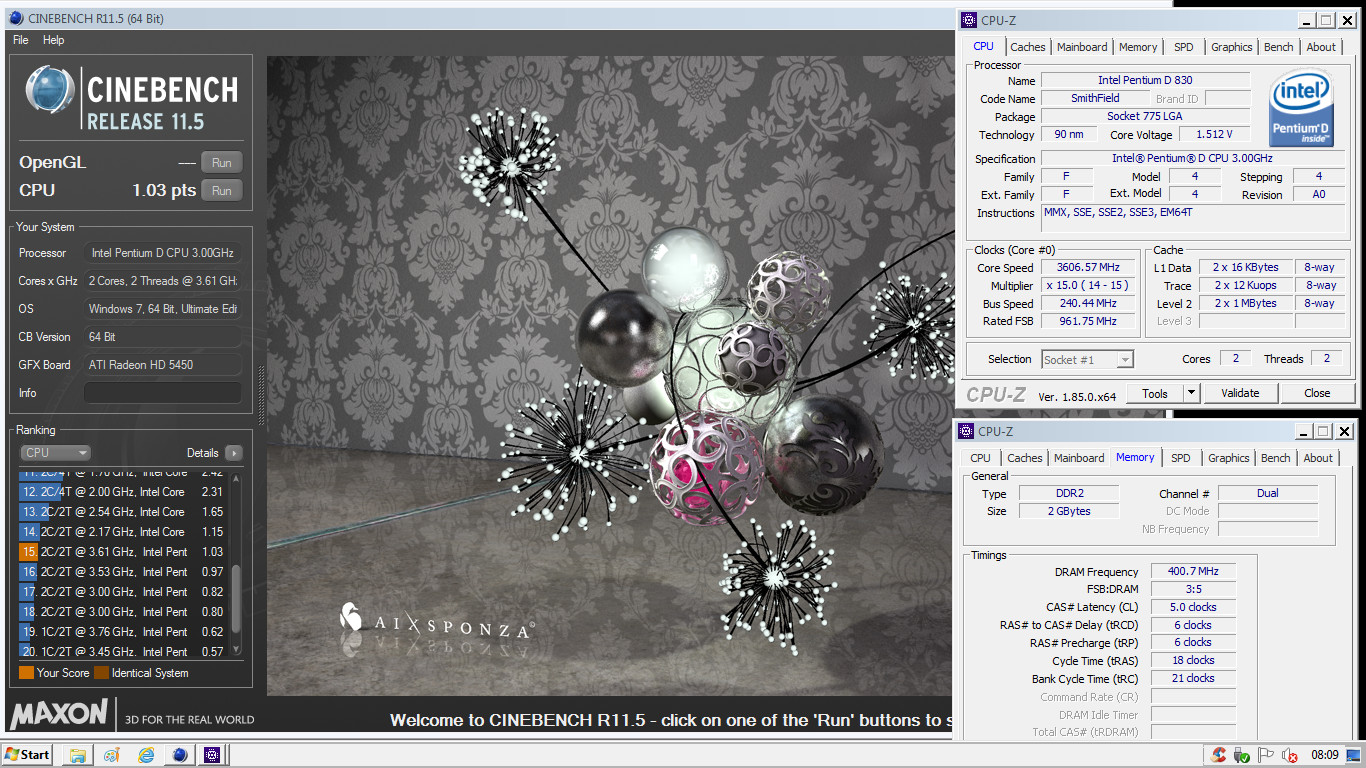The image size is (1366, 768).
Task: Select ranking row 19 at 3.76 GHz
Action: (122, 632)
